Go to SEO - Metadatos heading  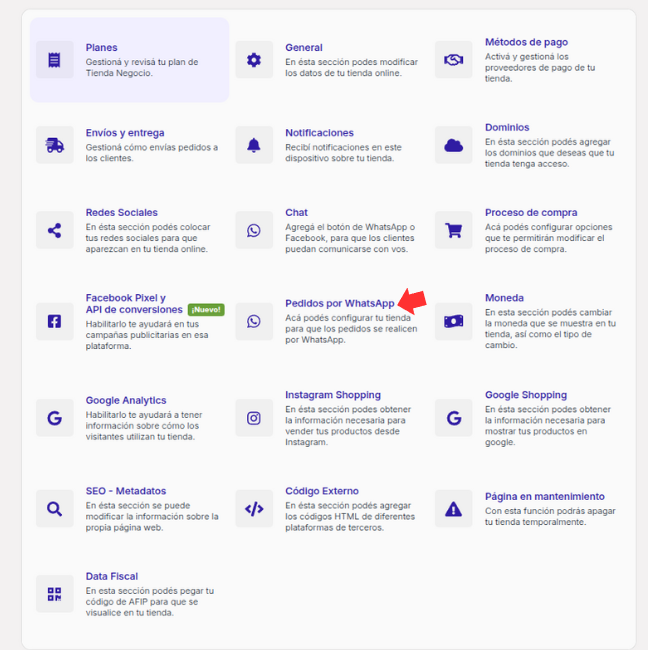tap(126, 491)
